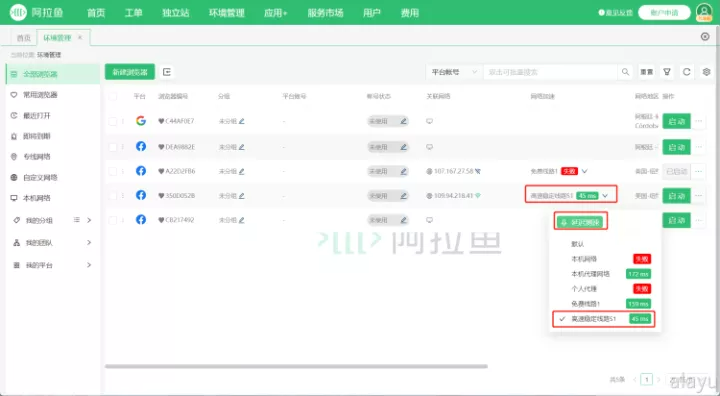Check the box for the C44AF0E7 row
The height and width of the screenshot is (396, 720).
112,121
